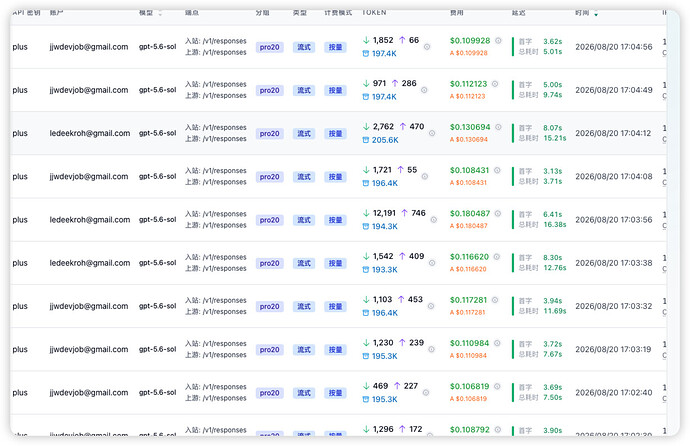Screen dimensions: 690x446
Task: Click the 流式 tag in 17:03:38 row
Action: (x=304, y=263)
